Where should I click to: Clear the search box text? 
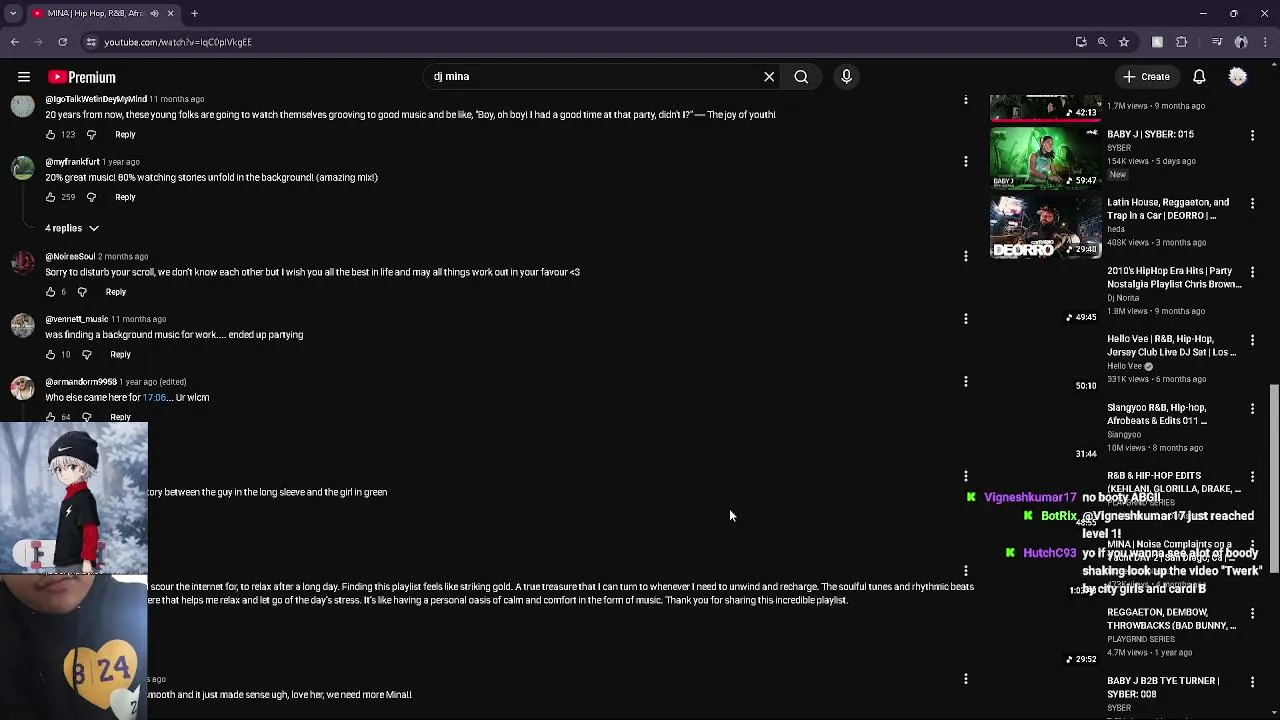pos(769,77)
